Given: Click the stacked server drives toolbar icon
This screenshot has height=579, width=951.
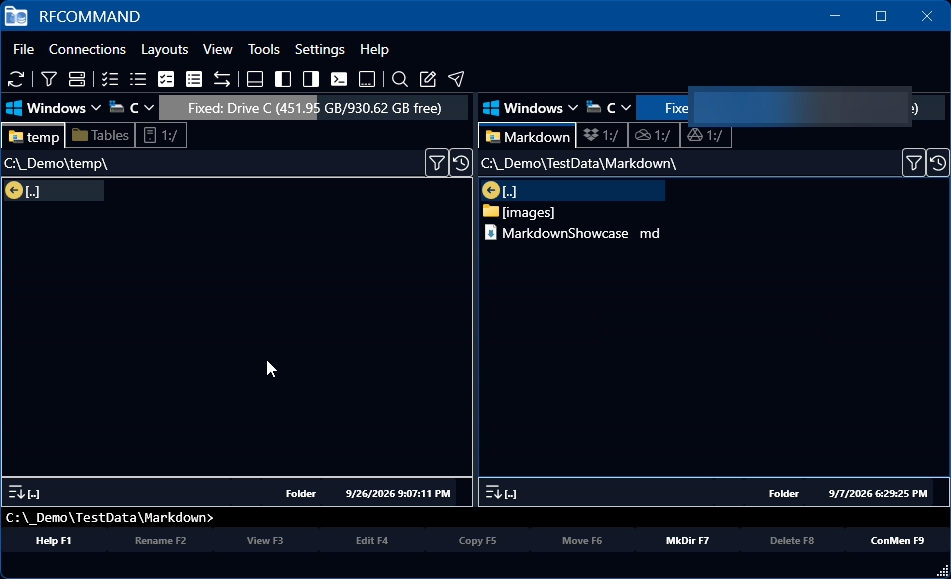Looking at the screenshot, I should point(77,79).
